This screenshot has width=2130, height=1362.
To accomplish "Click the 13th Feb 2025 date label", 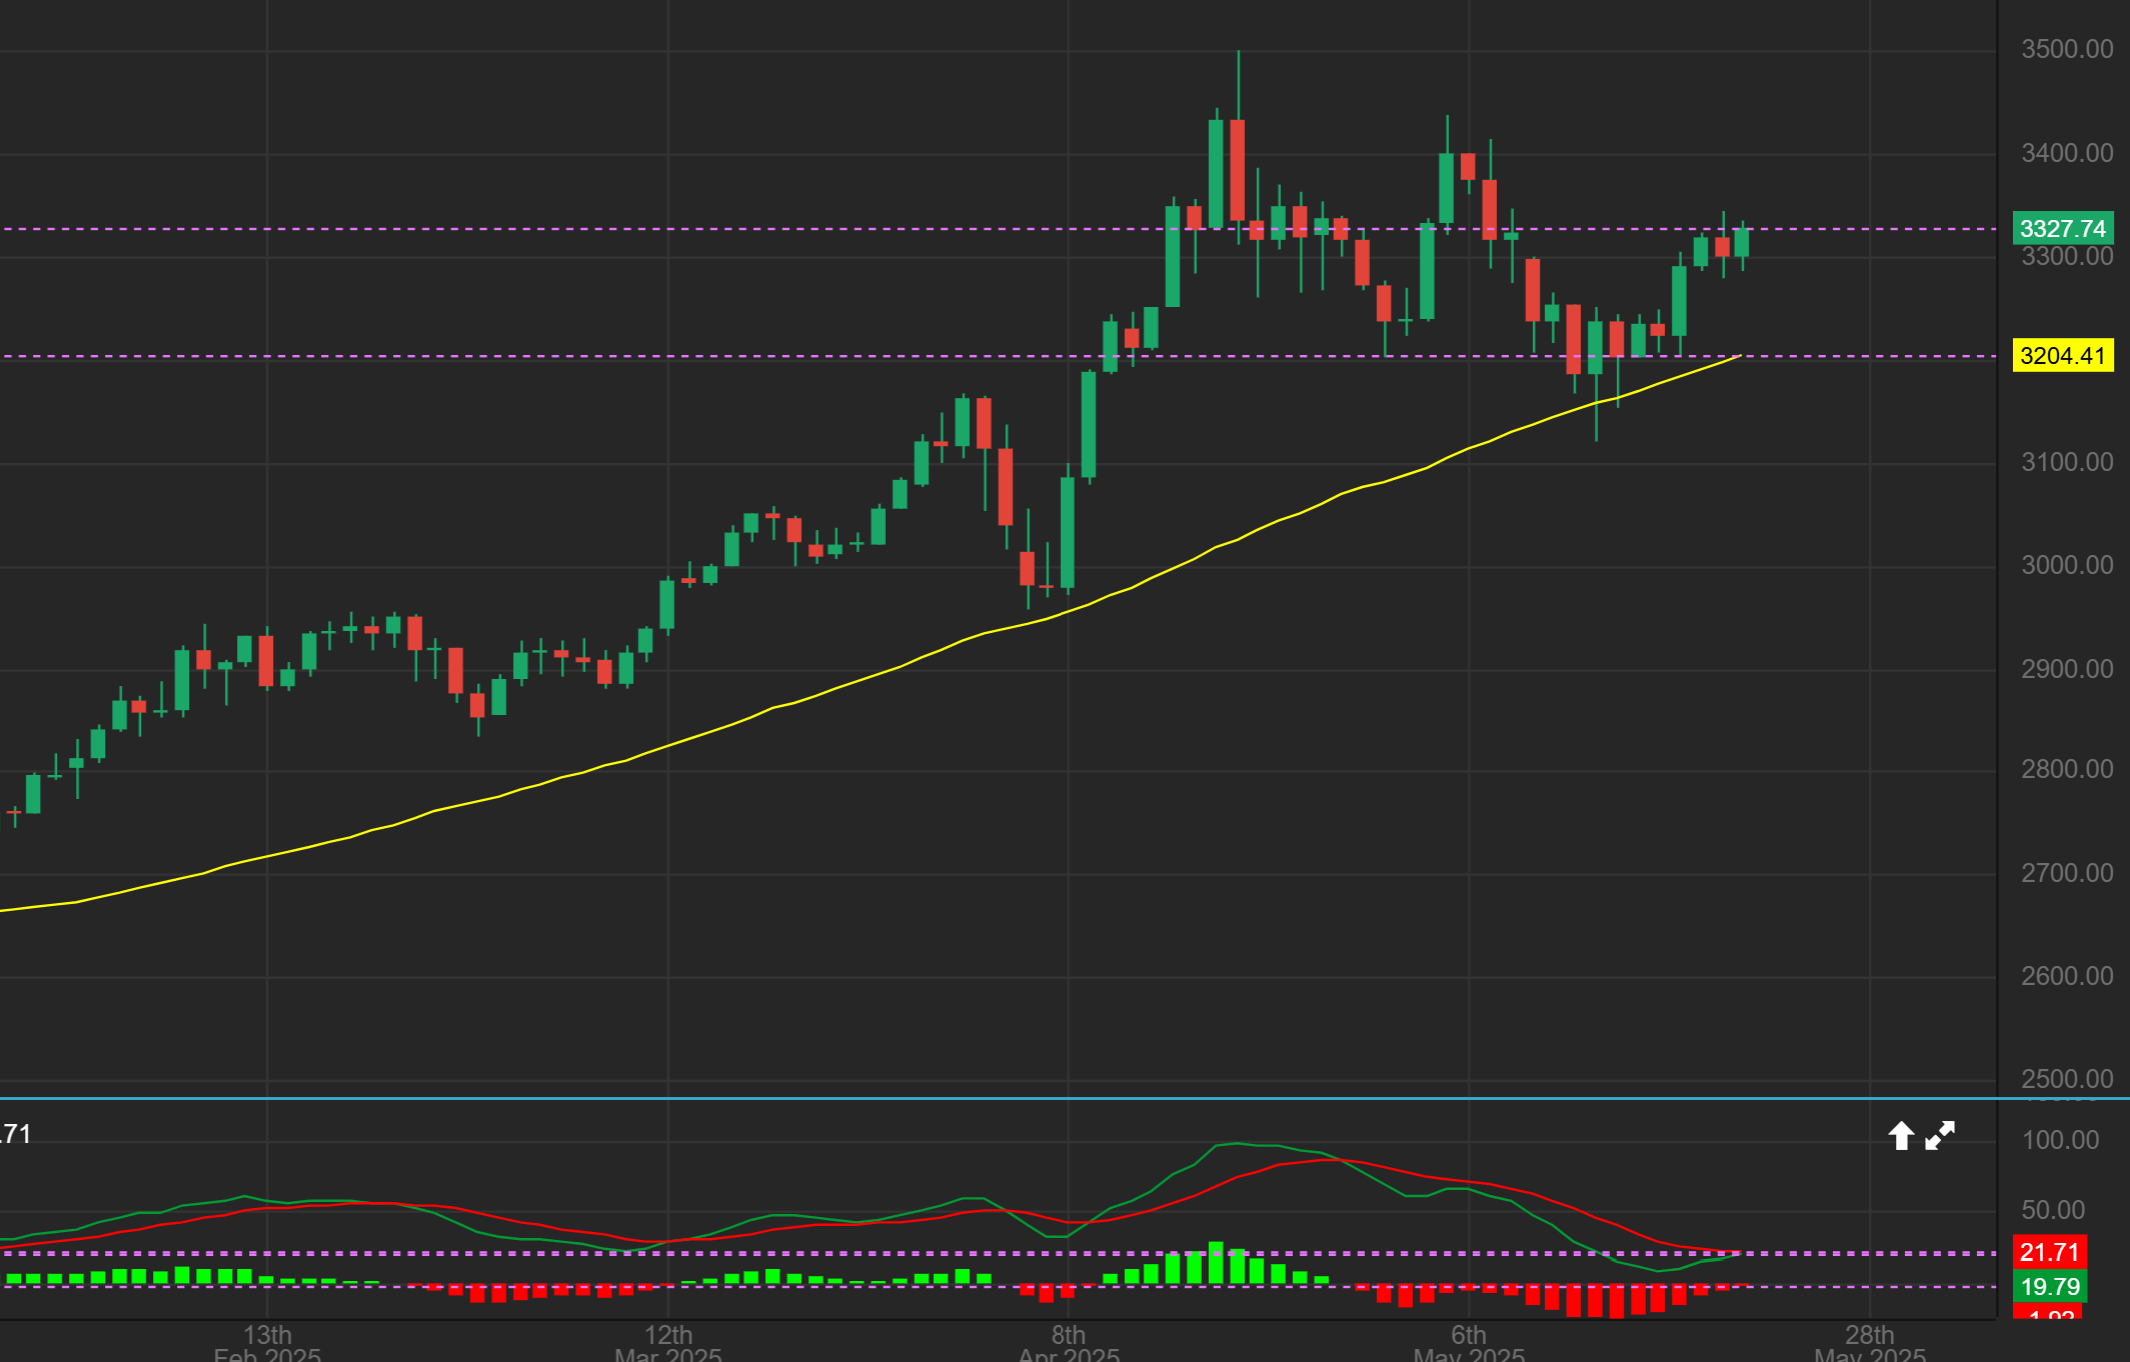I will point(267,1340).
